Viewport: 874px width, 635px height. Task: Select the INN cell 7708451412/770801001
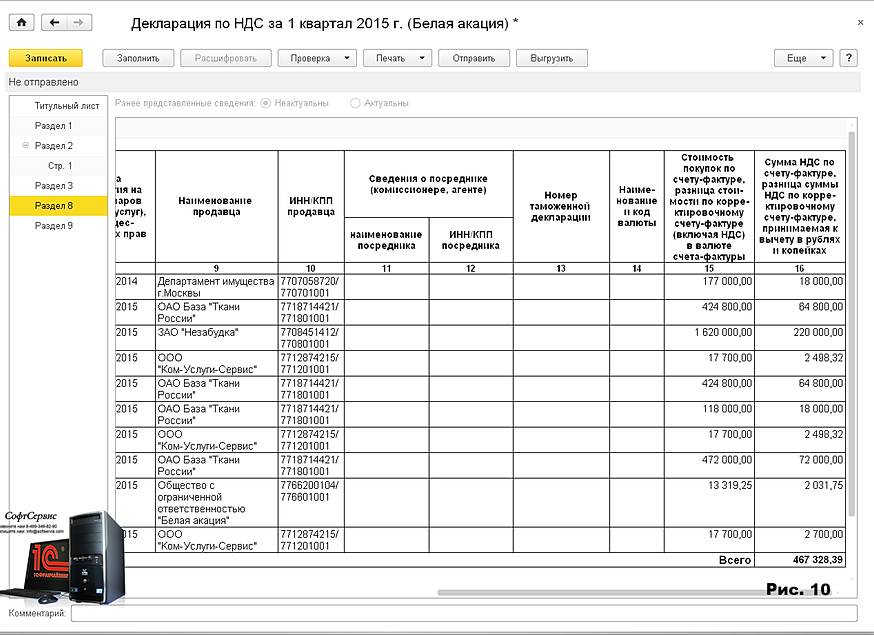[x=311, y=338]
